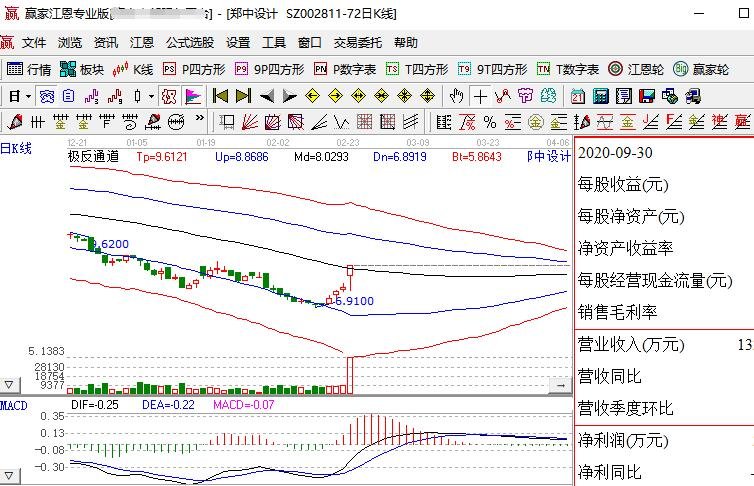Open the T数字表 tool
Screen dimensions: 754x486
tap(568, 70)
